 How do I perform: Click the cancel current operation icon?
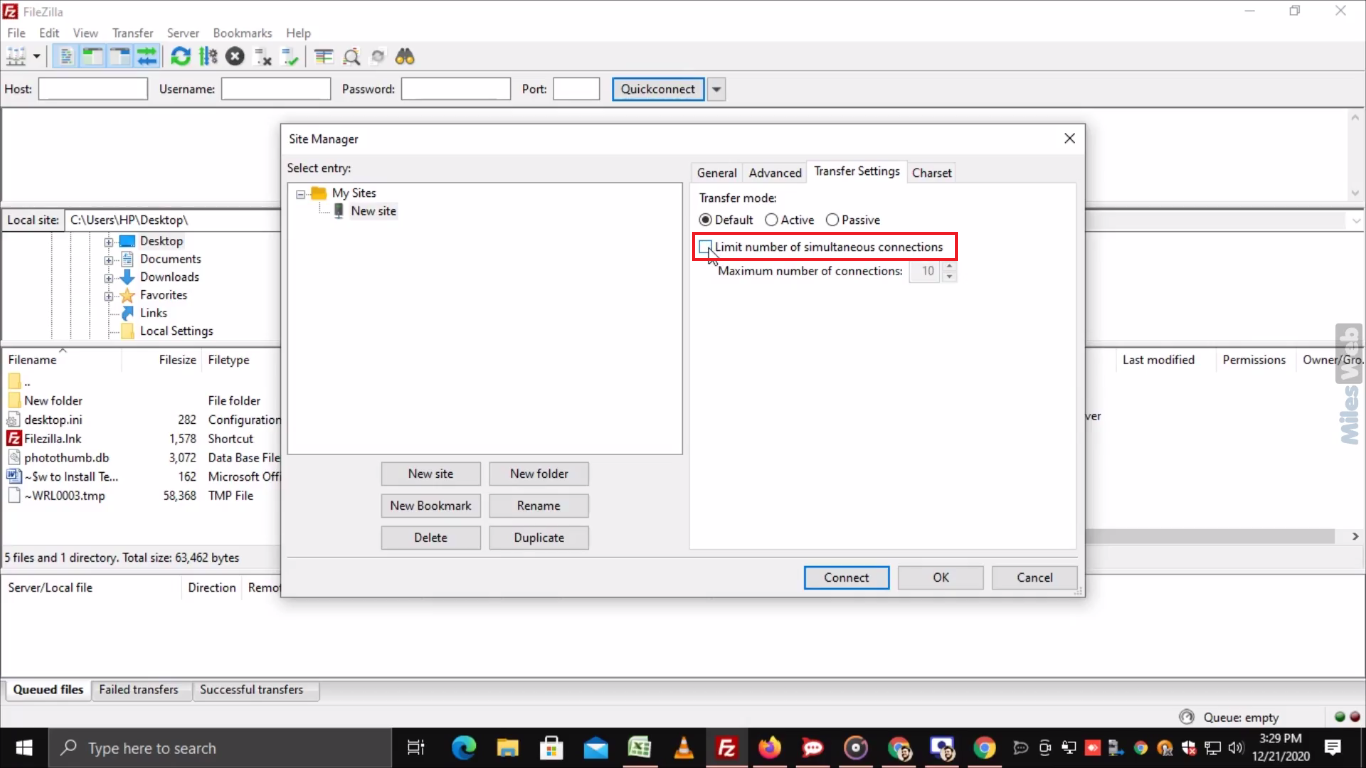point(235,57)
